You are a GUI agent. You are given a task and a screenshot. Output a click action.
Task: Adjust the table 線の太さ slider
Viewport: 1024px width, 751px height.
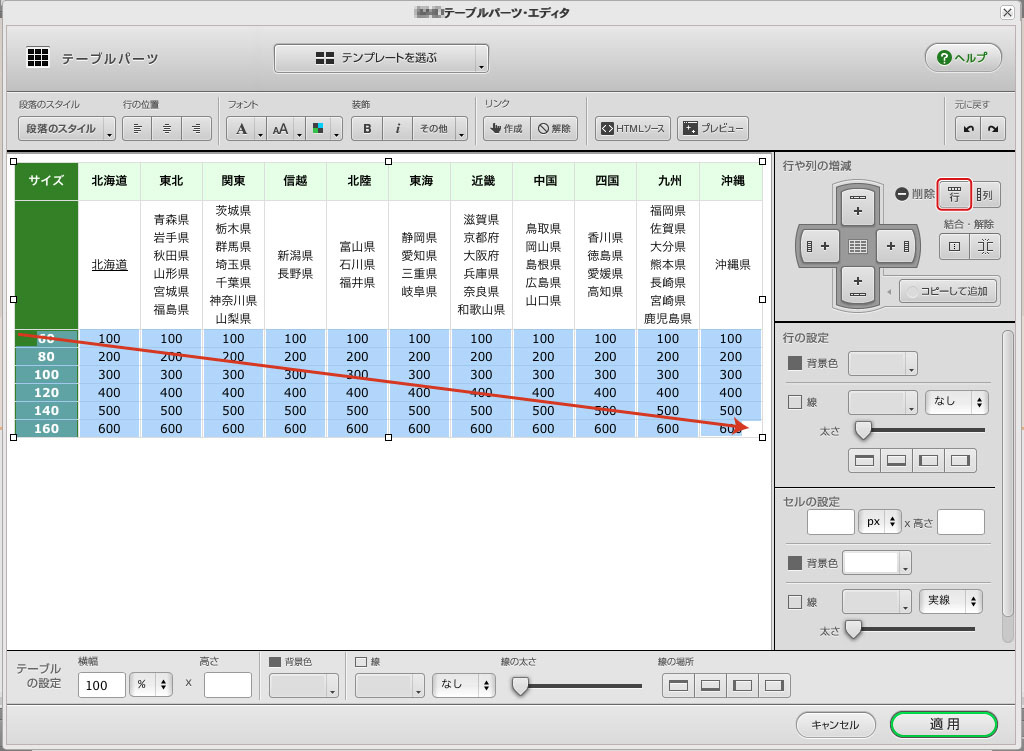(x=520, y=686)
